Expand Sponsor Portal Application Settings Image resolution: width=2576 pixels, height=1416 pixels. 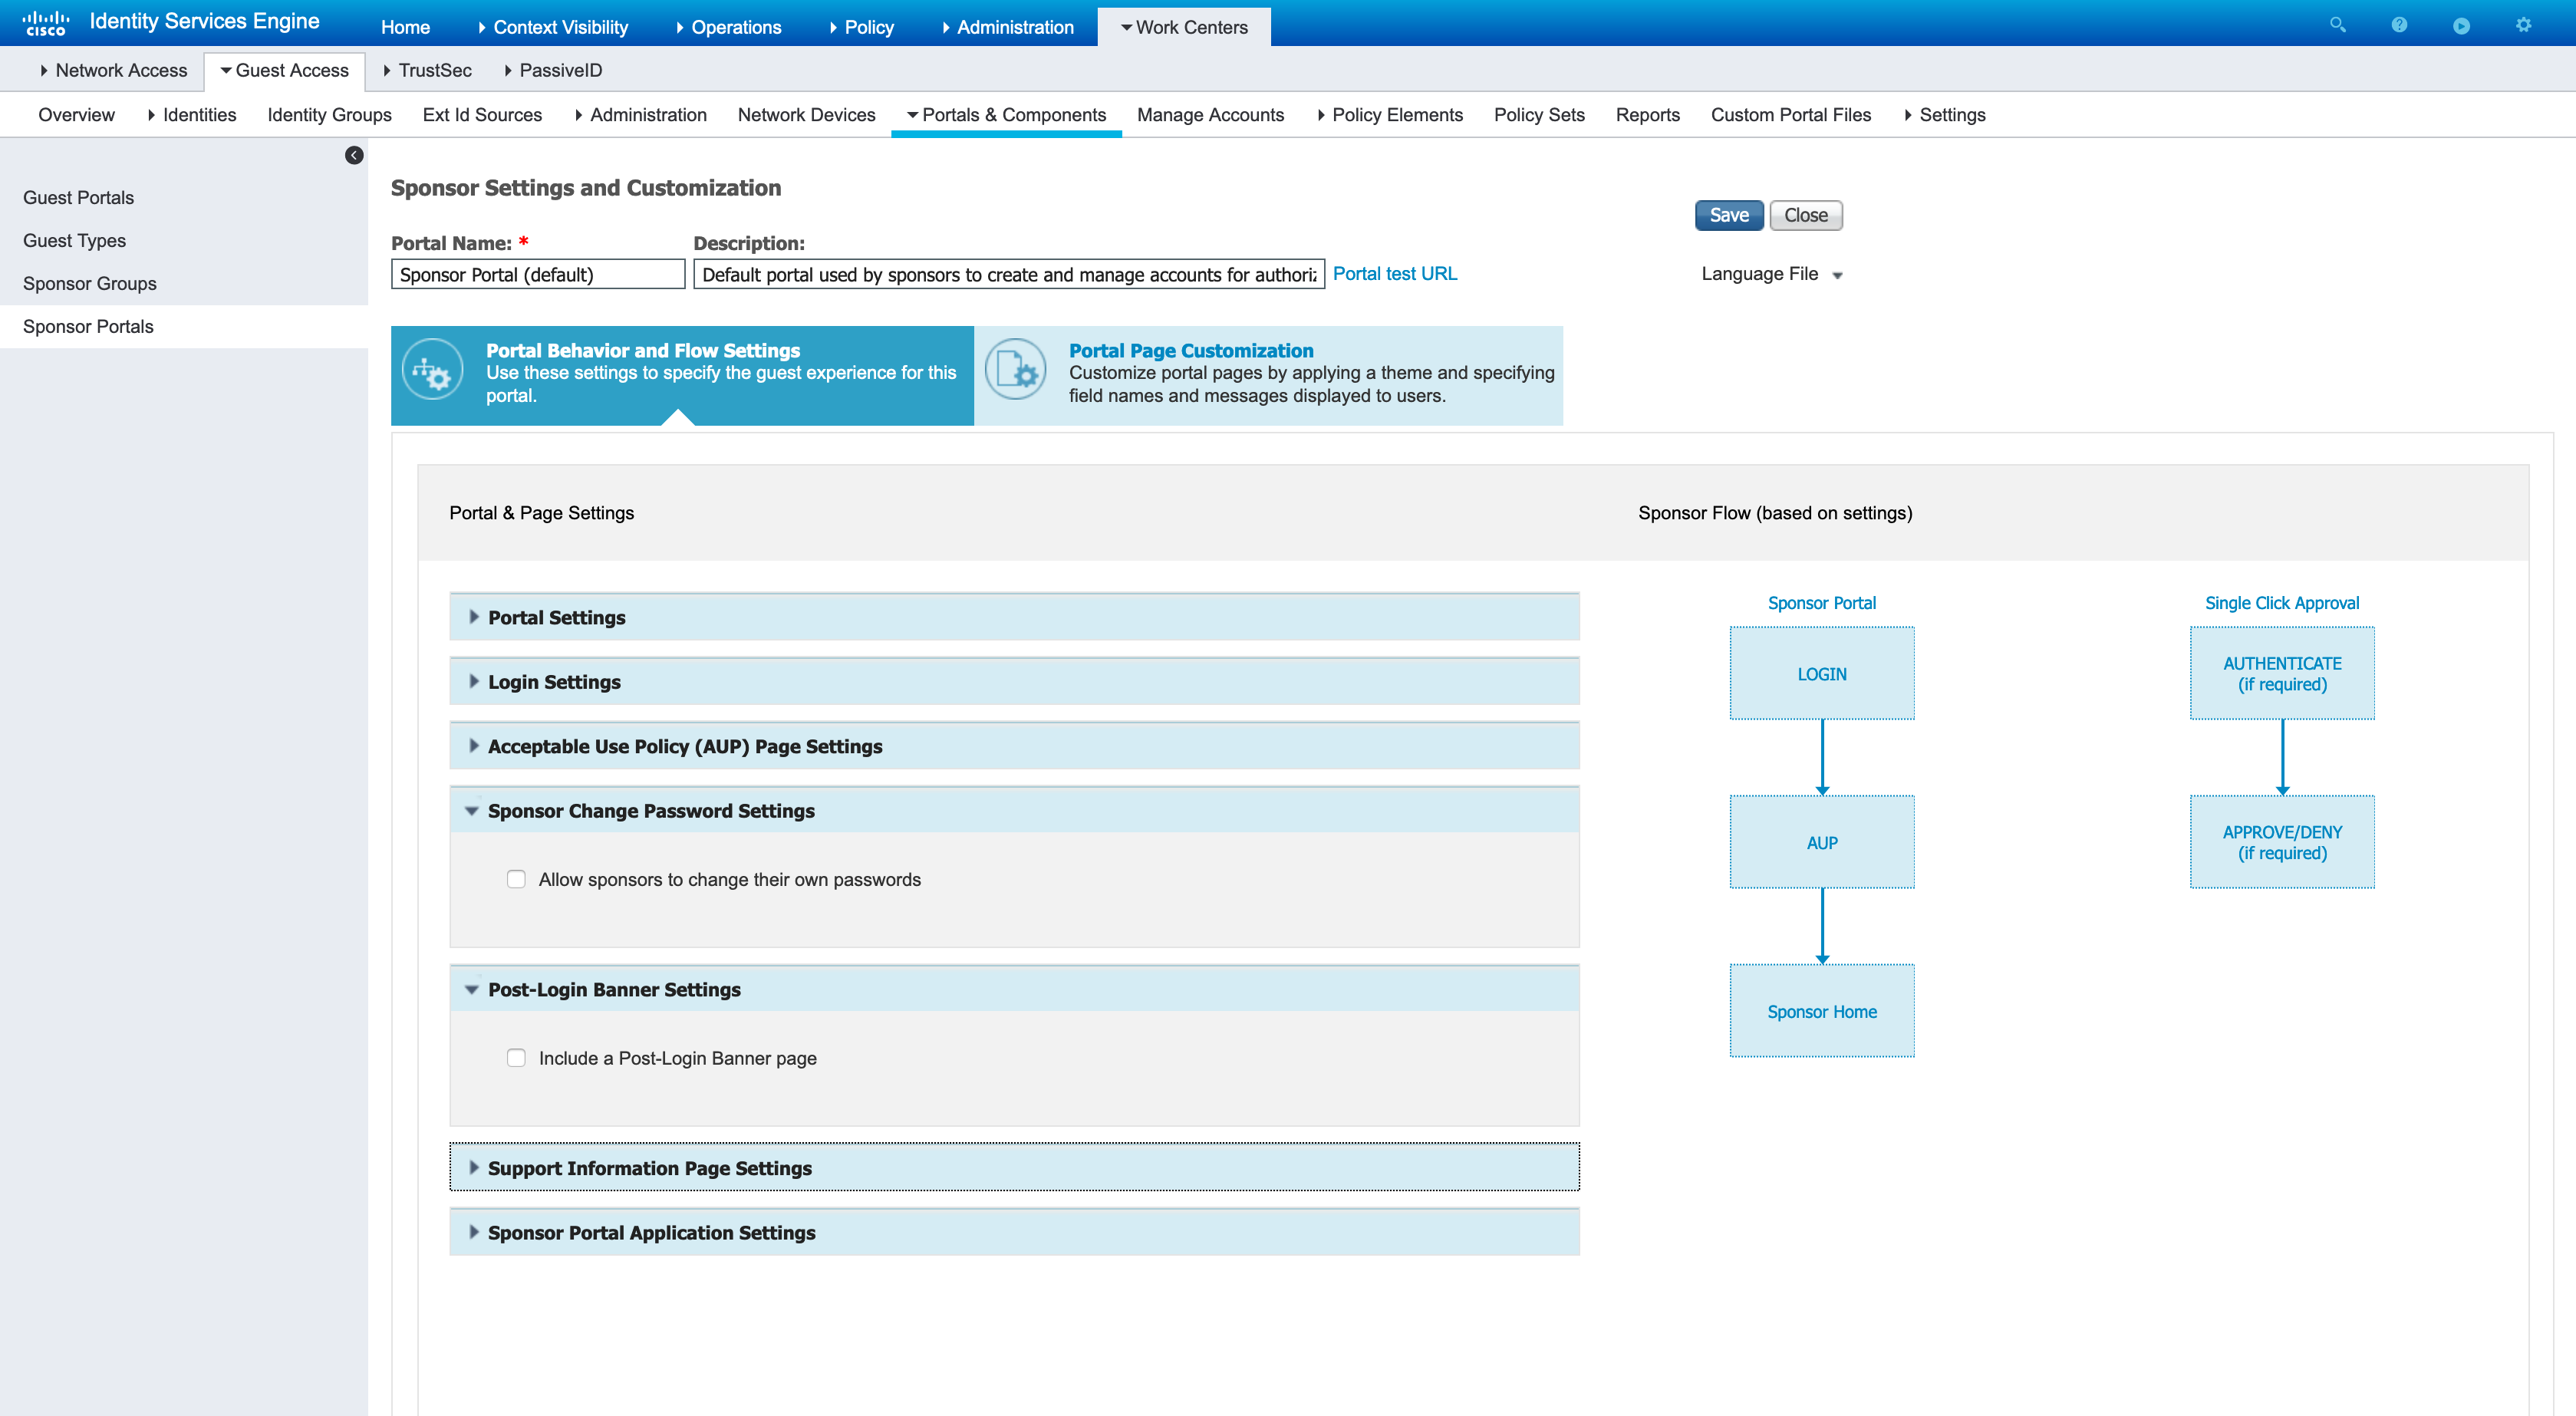tap(1014, 1232)
